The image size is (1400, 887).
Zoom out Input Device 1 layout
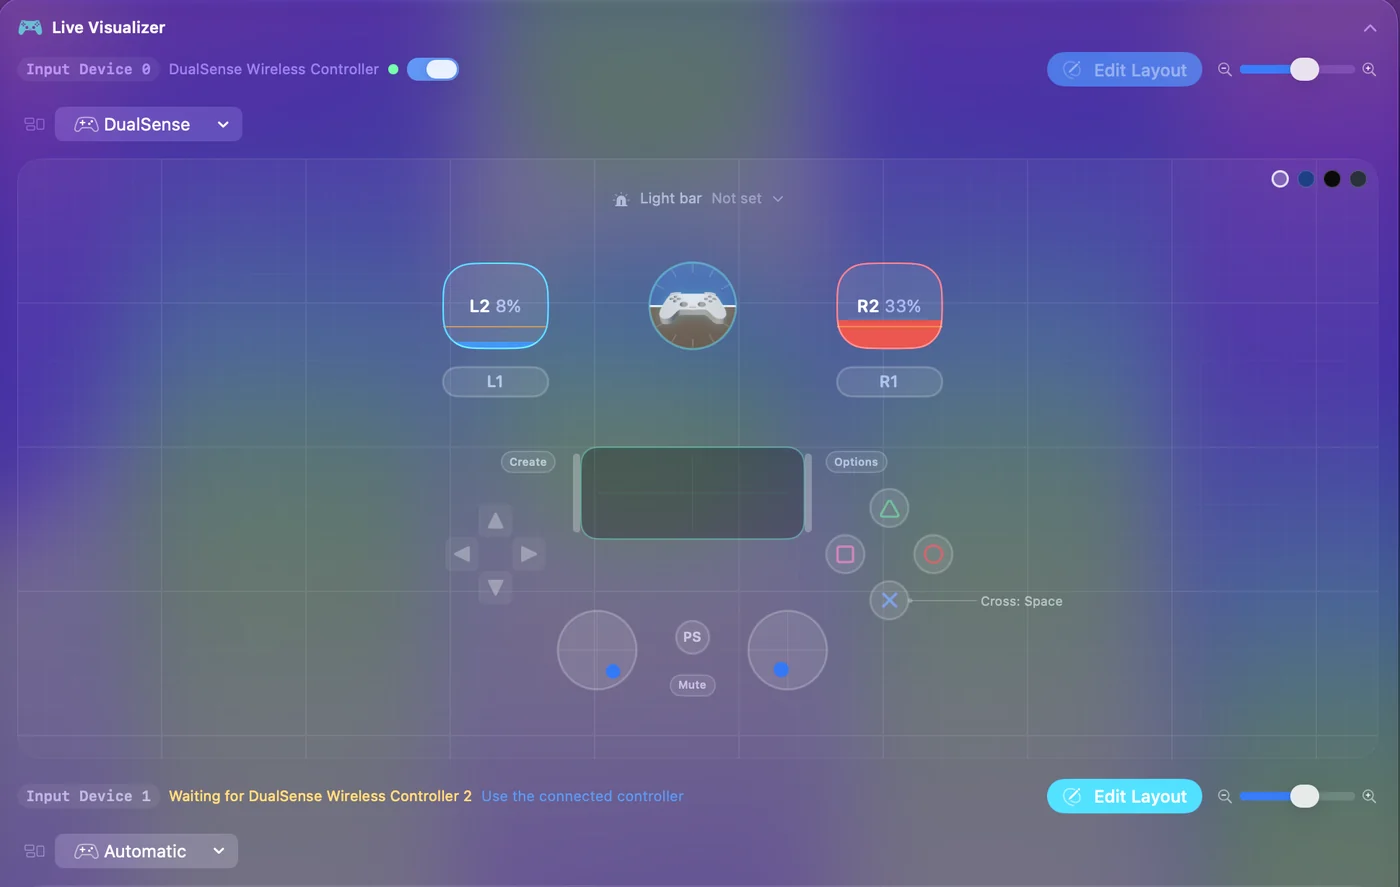(x=1224, y=796)
